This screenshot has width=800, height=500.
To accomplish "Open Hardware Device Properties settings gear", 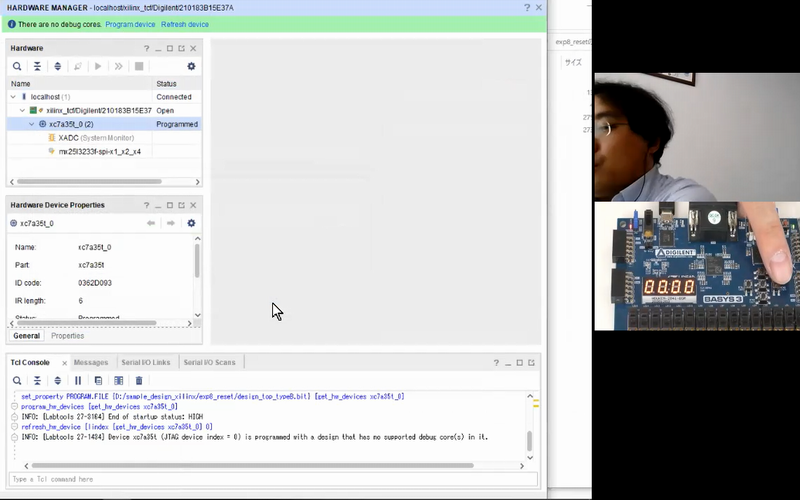I will pyautogui.click(x=191, y=223).
